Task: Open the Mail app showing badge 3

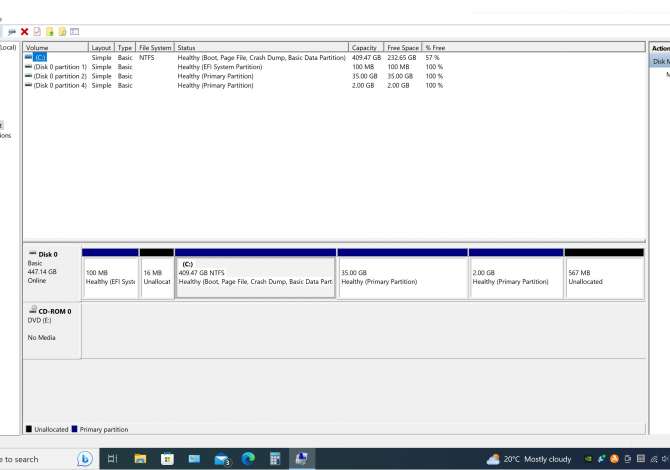Action: click(x=222, y=459)
